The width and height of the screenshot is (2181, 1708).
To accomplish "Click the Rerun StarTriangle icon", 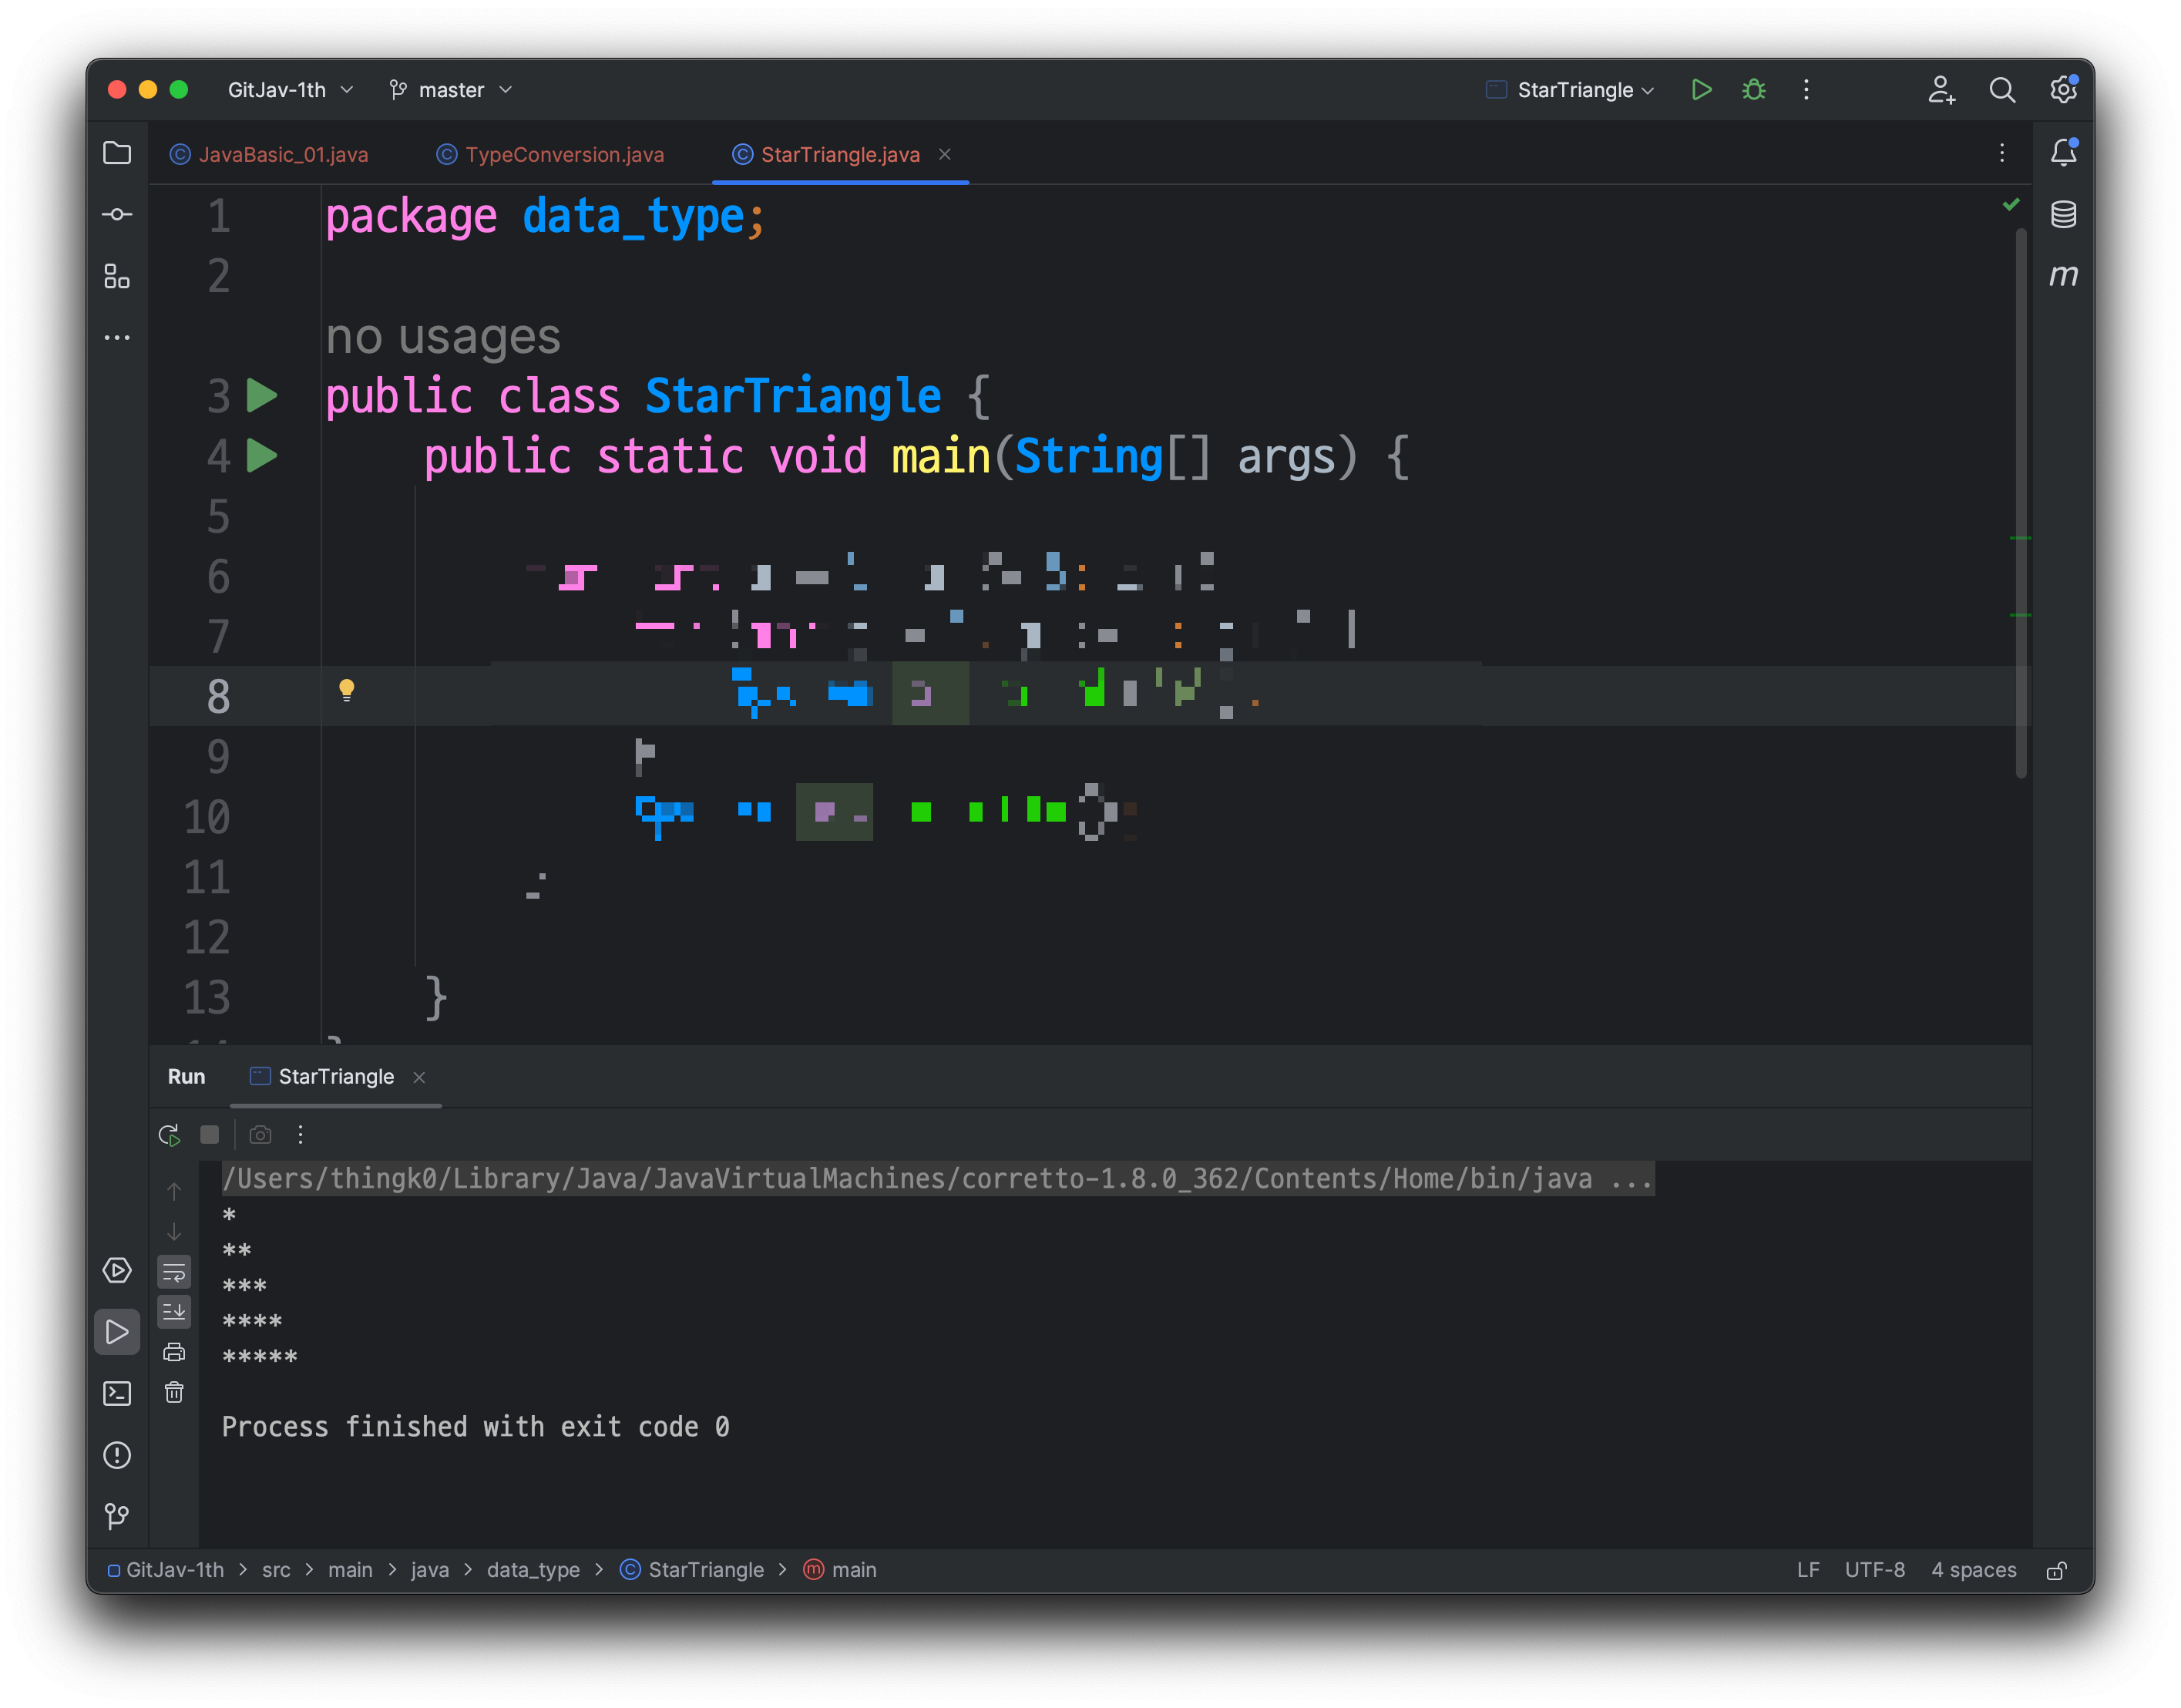I will point(169,1135).
